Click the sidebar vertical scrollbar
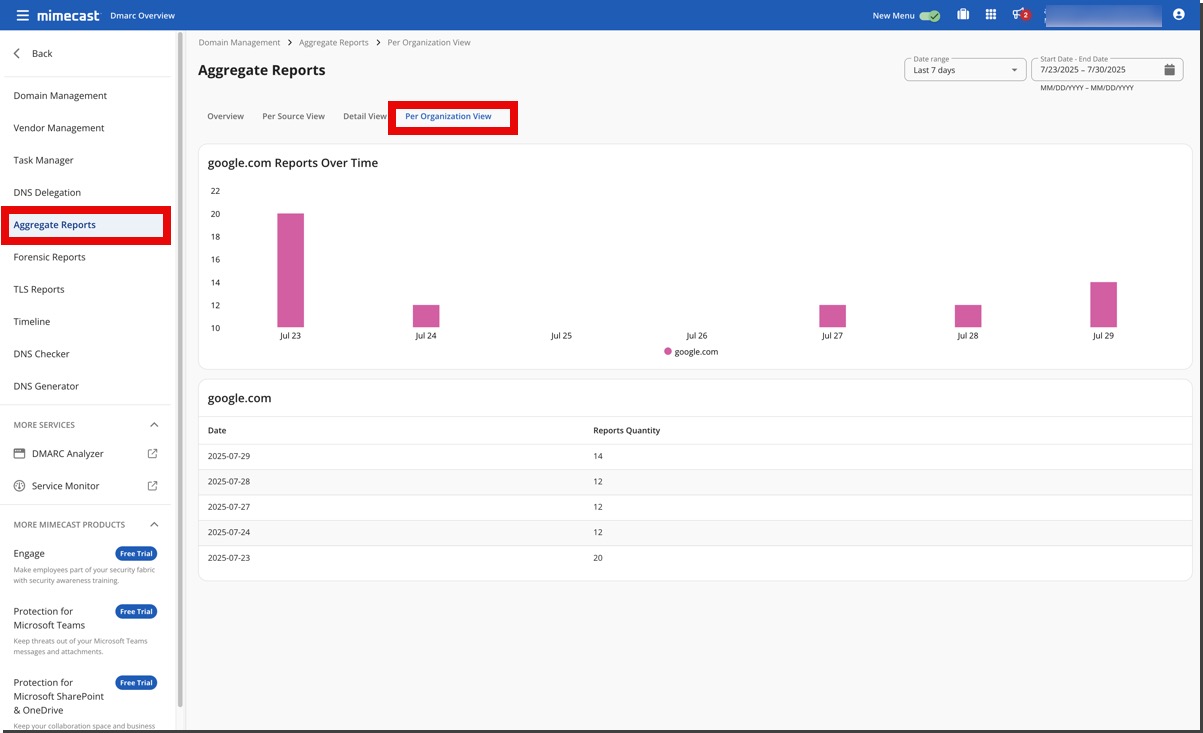 click(x=180, y=370)
